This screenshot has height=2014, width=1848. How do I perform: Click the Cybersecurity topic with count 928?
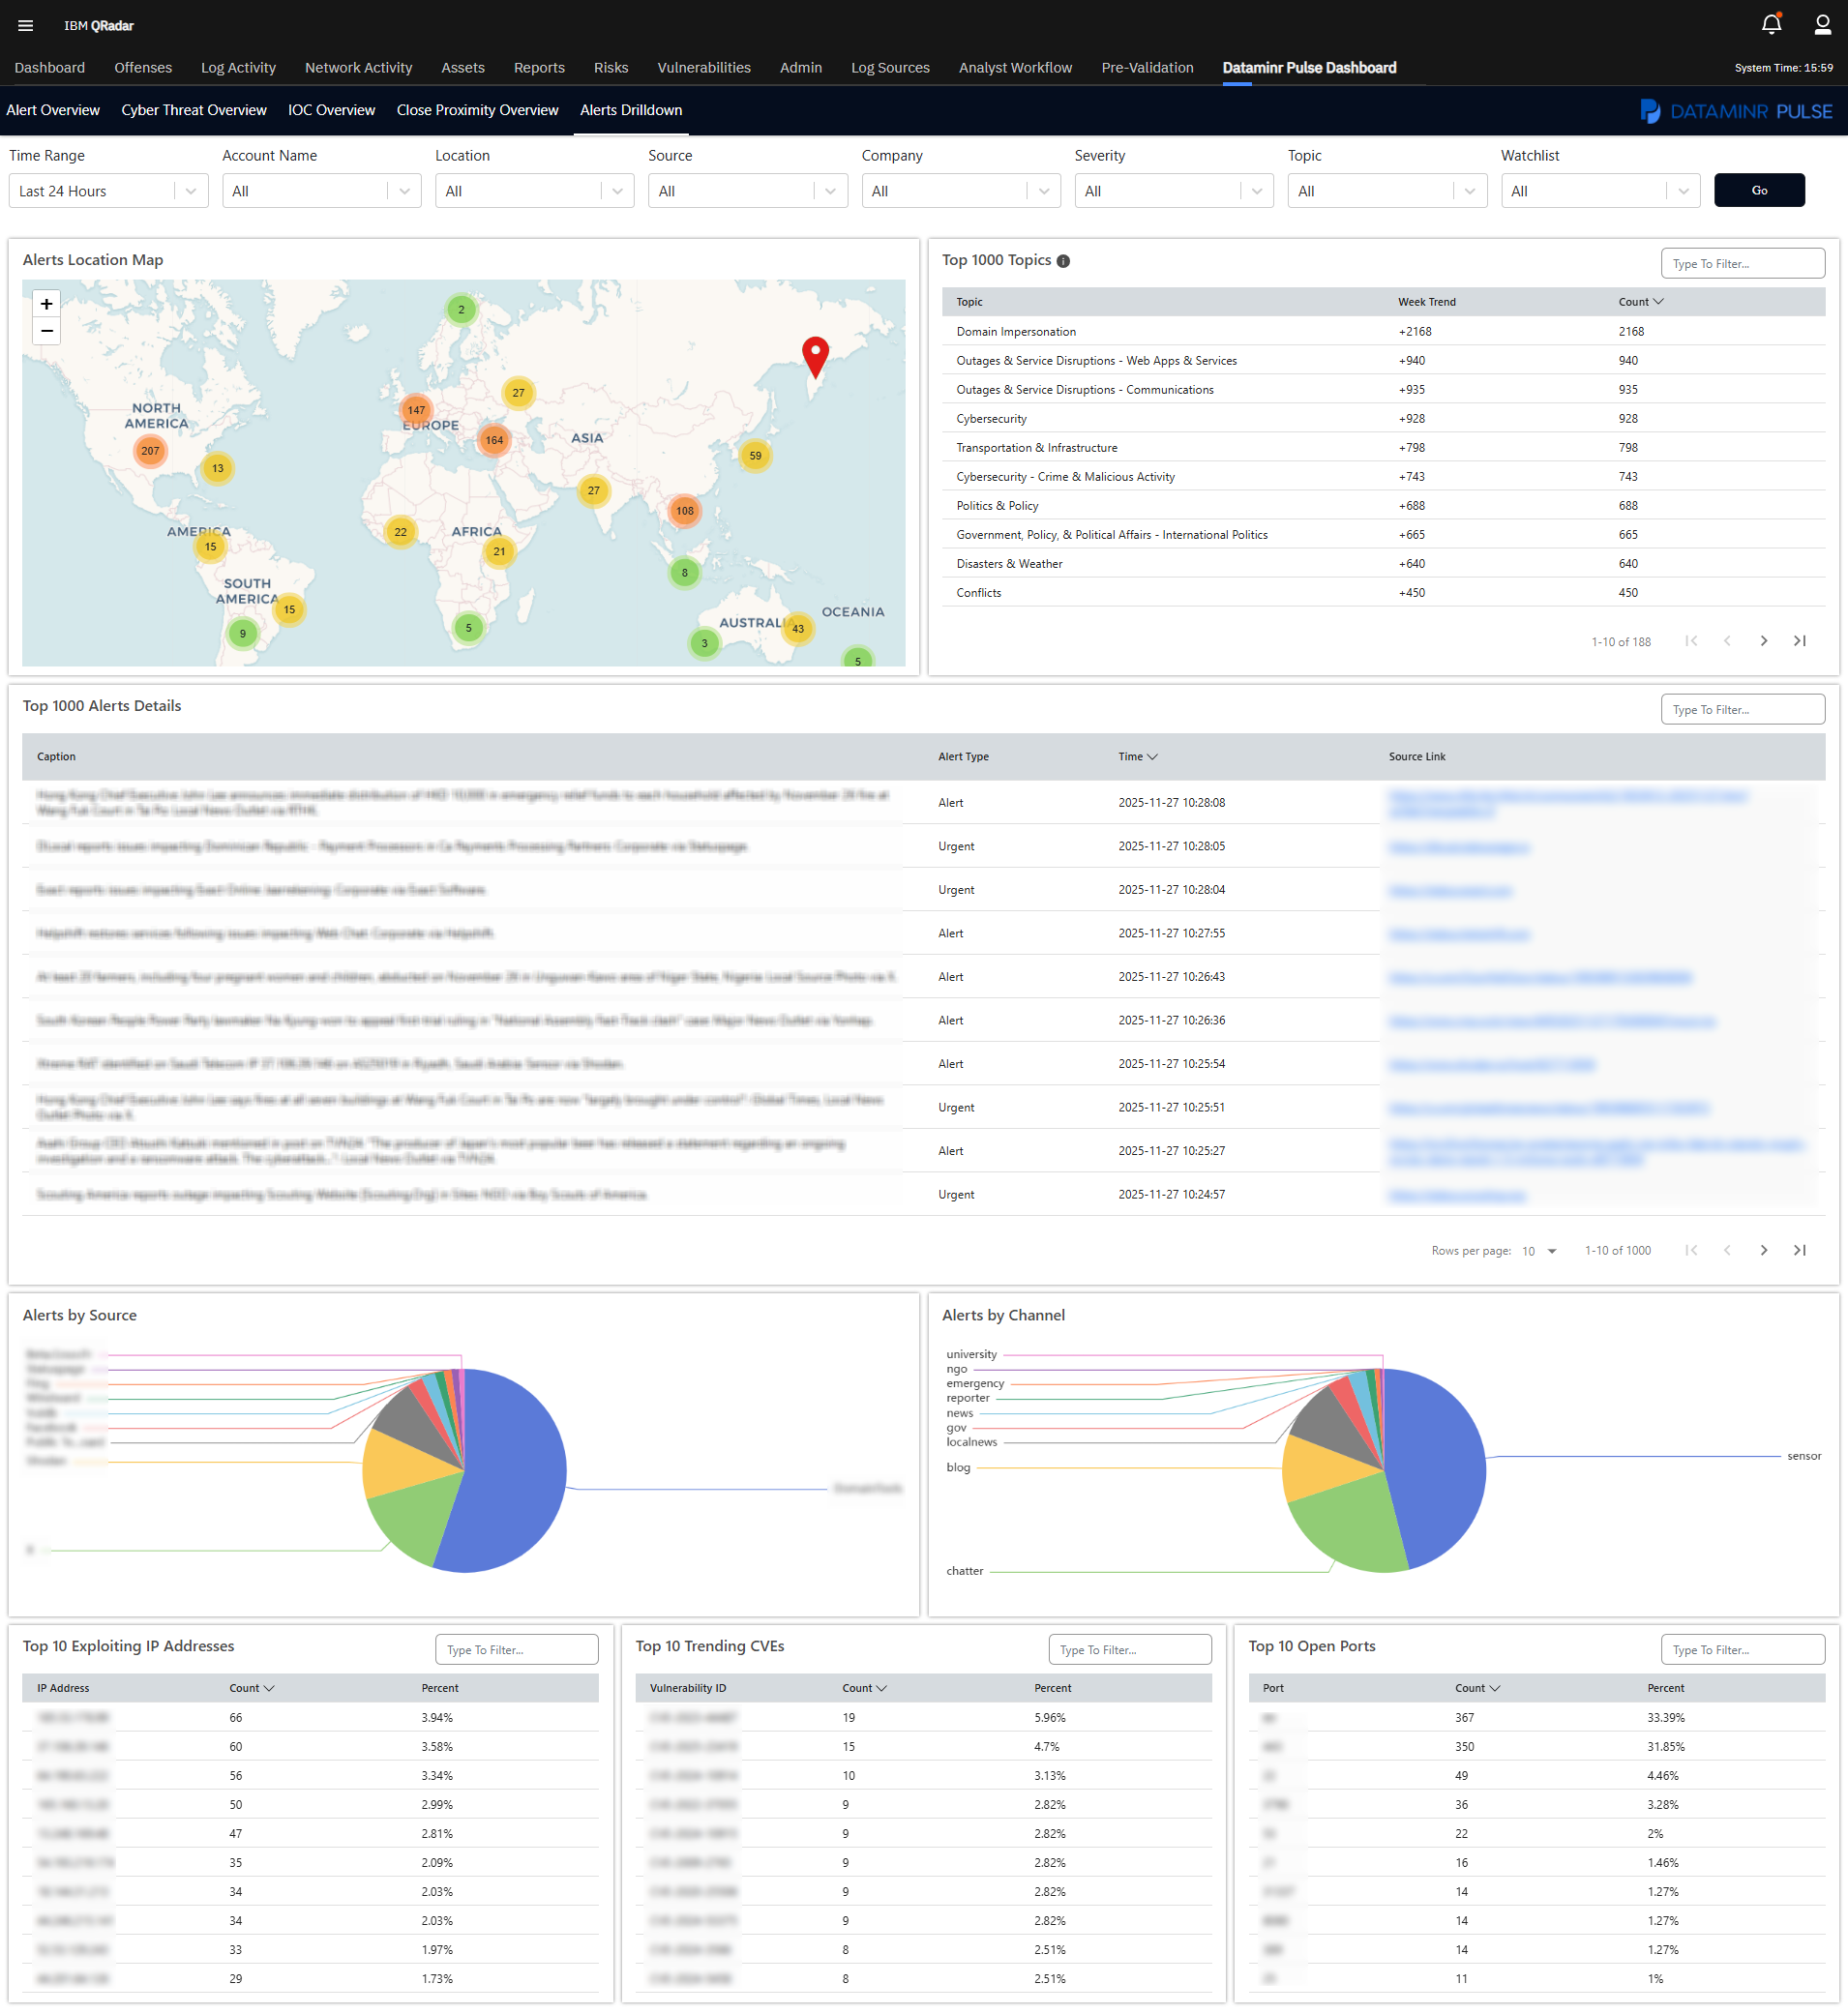(x=1383, y=419)
